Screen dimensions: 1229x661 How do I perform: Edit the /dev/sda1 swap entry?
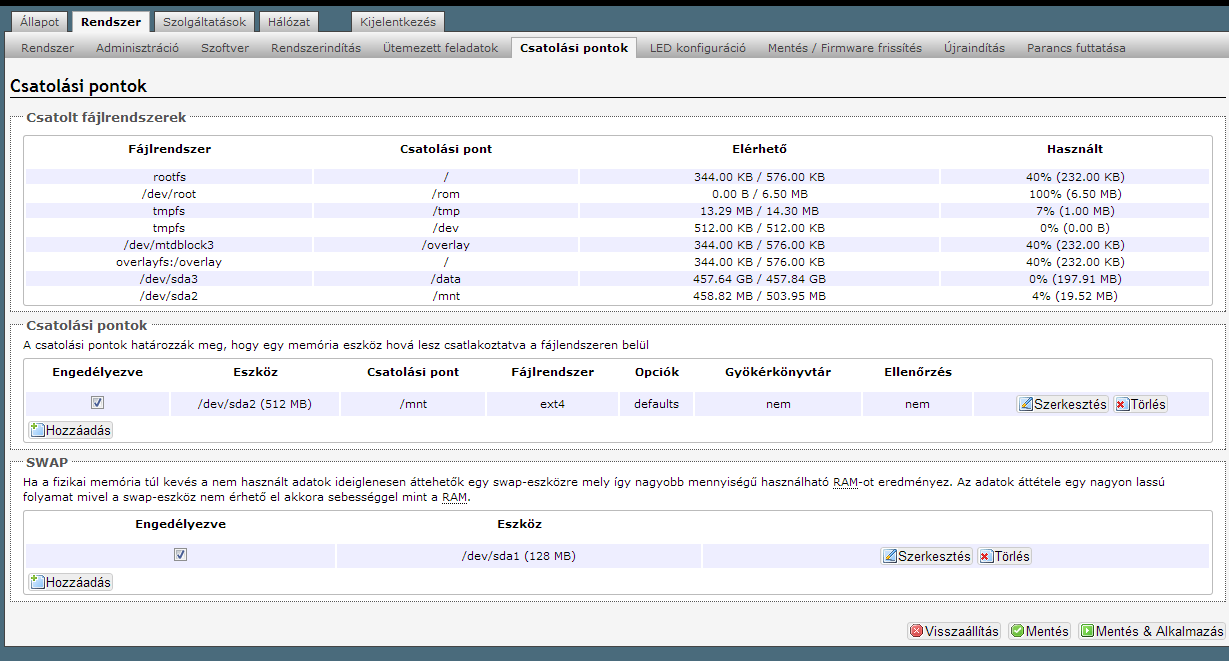pyautogui.click(x=927, y=557)
